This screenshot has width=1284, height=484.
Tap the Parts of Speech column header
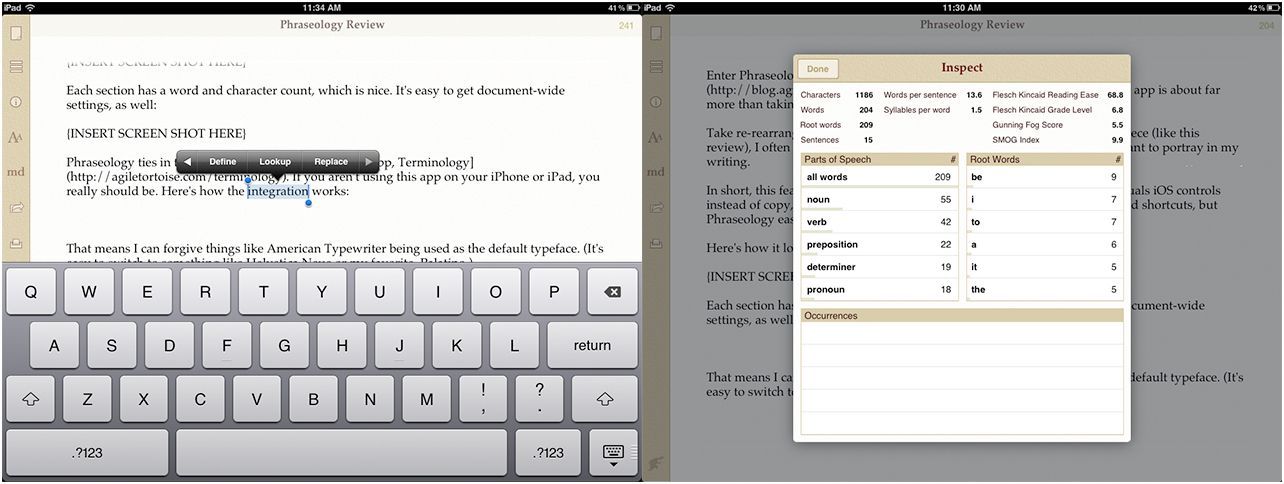tap(879, 159)
